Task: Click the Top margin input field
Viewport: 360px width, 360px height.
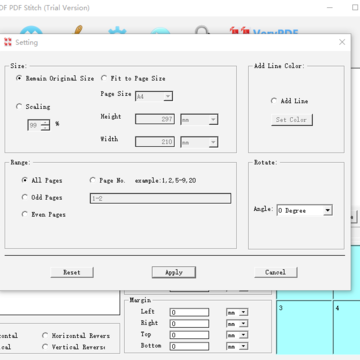Action: [189, 335]
